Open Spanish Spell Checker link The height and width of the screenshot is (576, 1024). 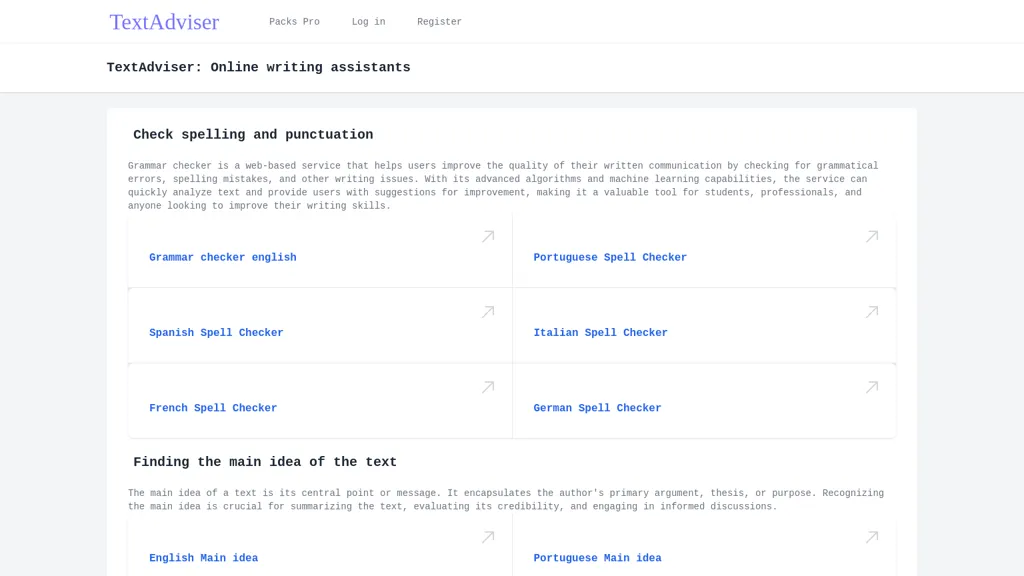click(216, 332)
